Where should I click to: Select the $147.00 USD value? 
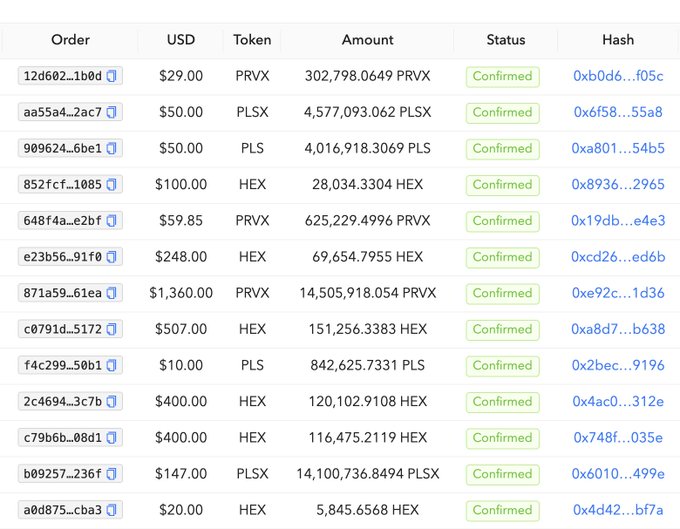(181, 473)
